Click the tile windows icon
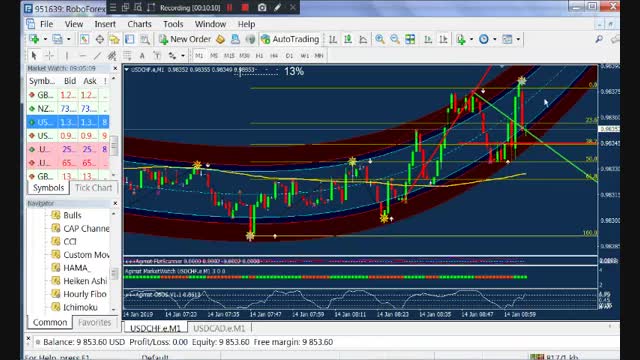The width and height of the screenshot is (640, 360). click(410, 39)
